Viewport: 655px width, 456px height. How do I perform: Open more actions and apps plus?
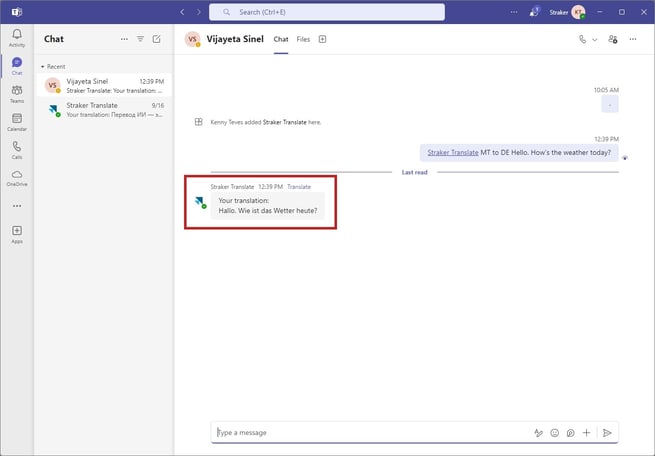click(586, 433)
